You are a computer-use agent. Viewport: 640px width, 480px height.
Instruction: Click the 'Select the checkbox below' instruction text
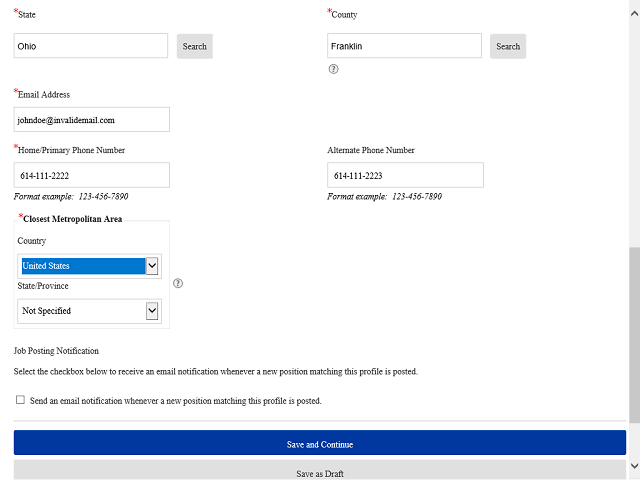pos(216,371)
